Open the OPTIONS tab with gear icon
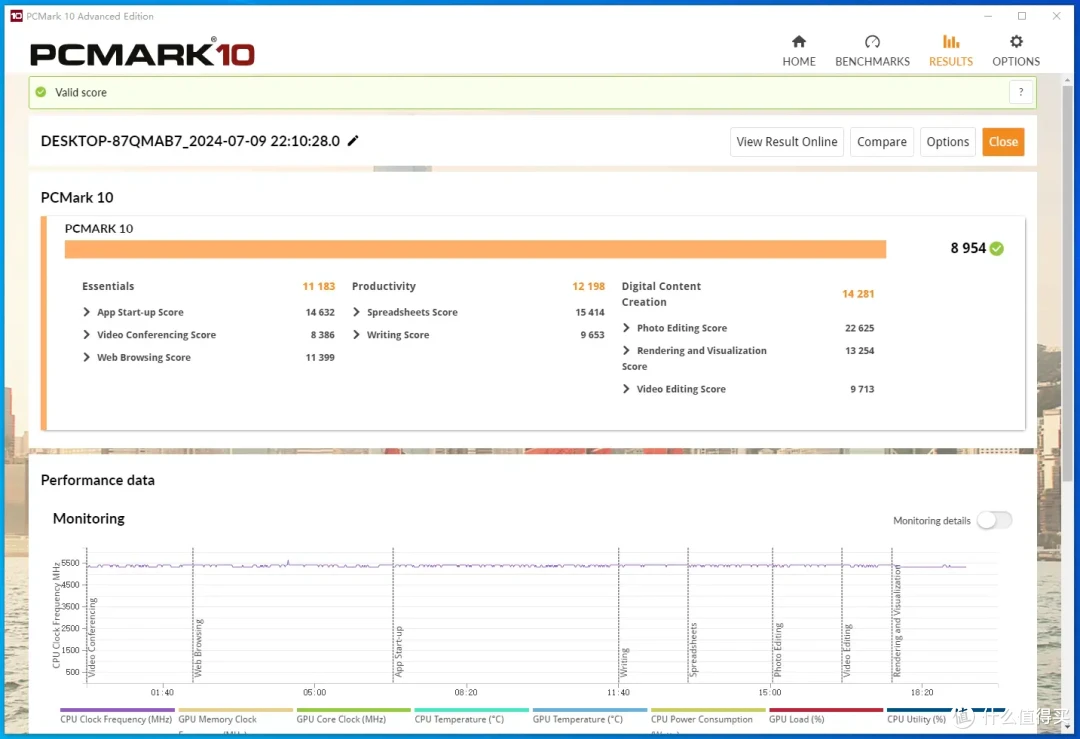The width and height of the screenshot is (1080, 739). click(1016, 51)
